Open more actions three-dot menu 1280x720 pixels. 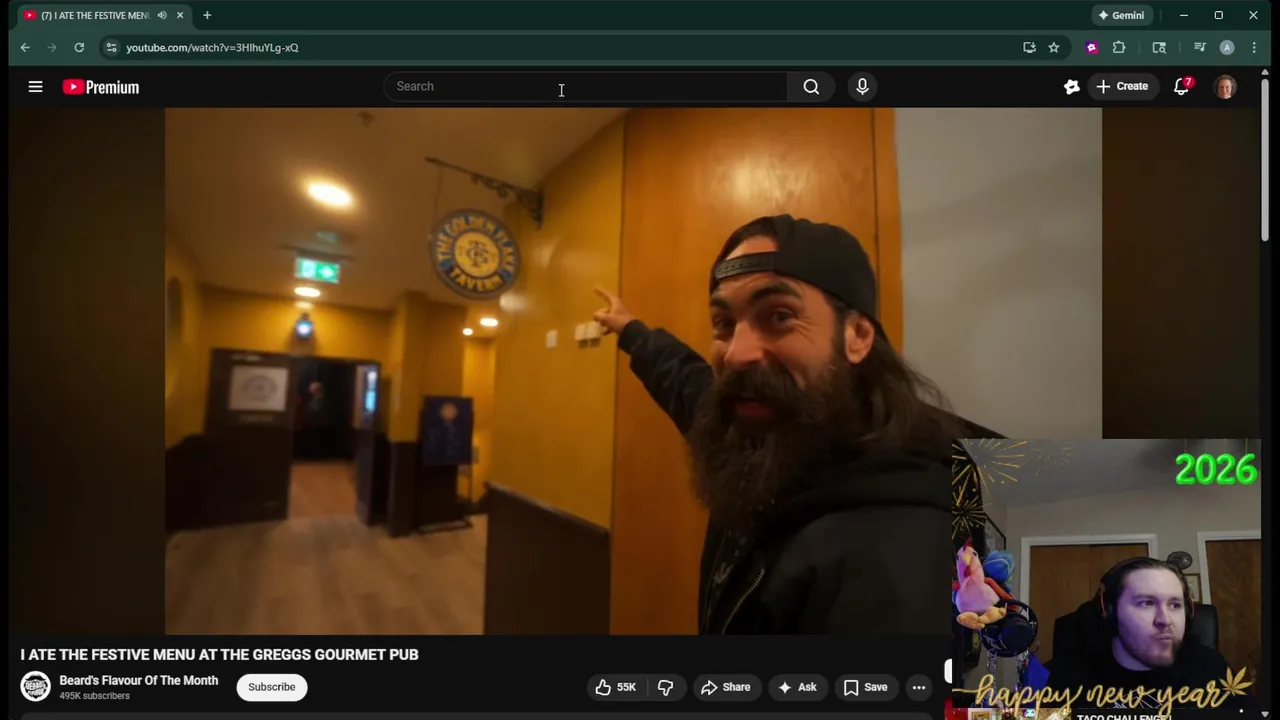point(918,687)
